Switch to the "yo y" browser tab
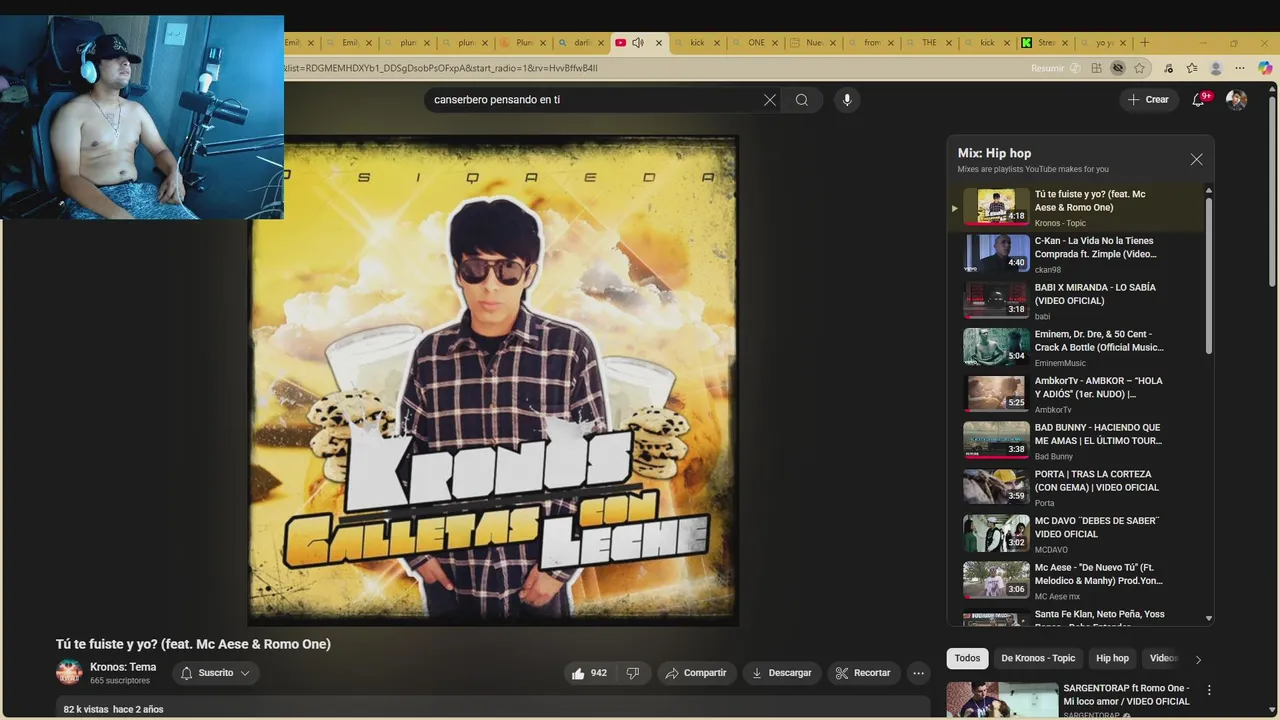Viewport: 1280px width, 720px height. [1103, 43]
